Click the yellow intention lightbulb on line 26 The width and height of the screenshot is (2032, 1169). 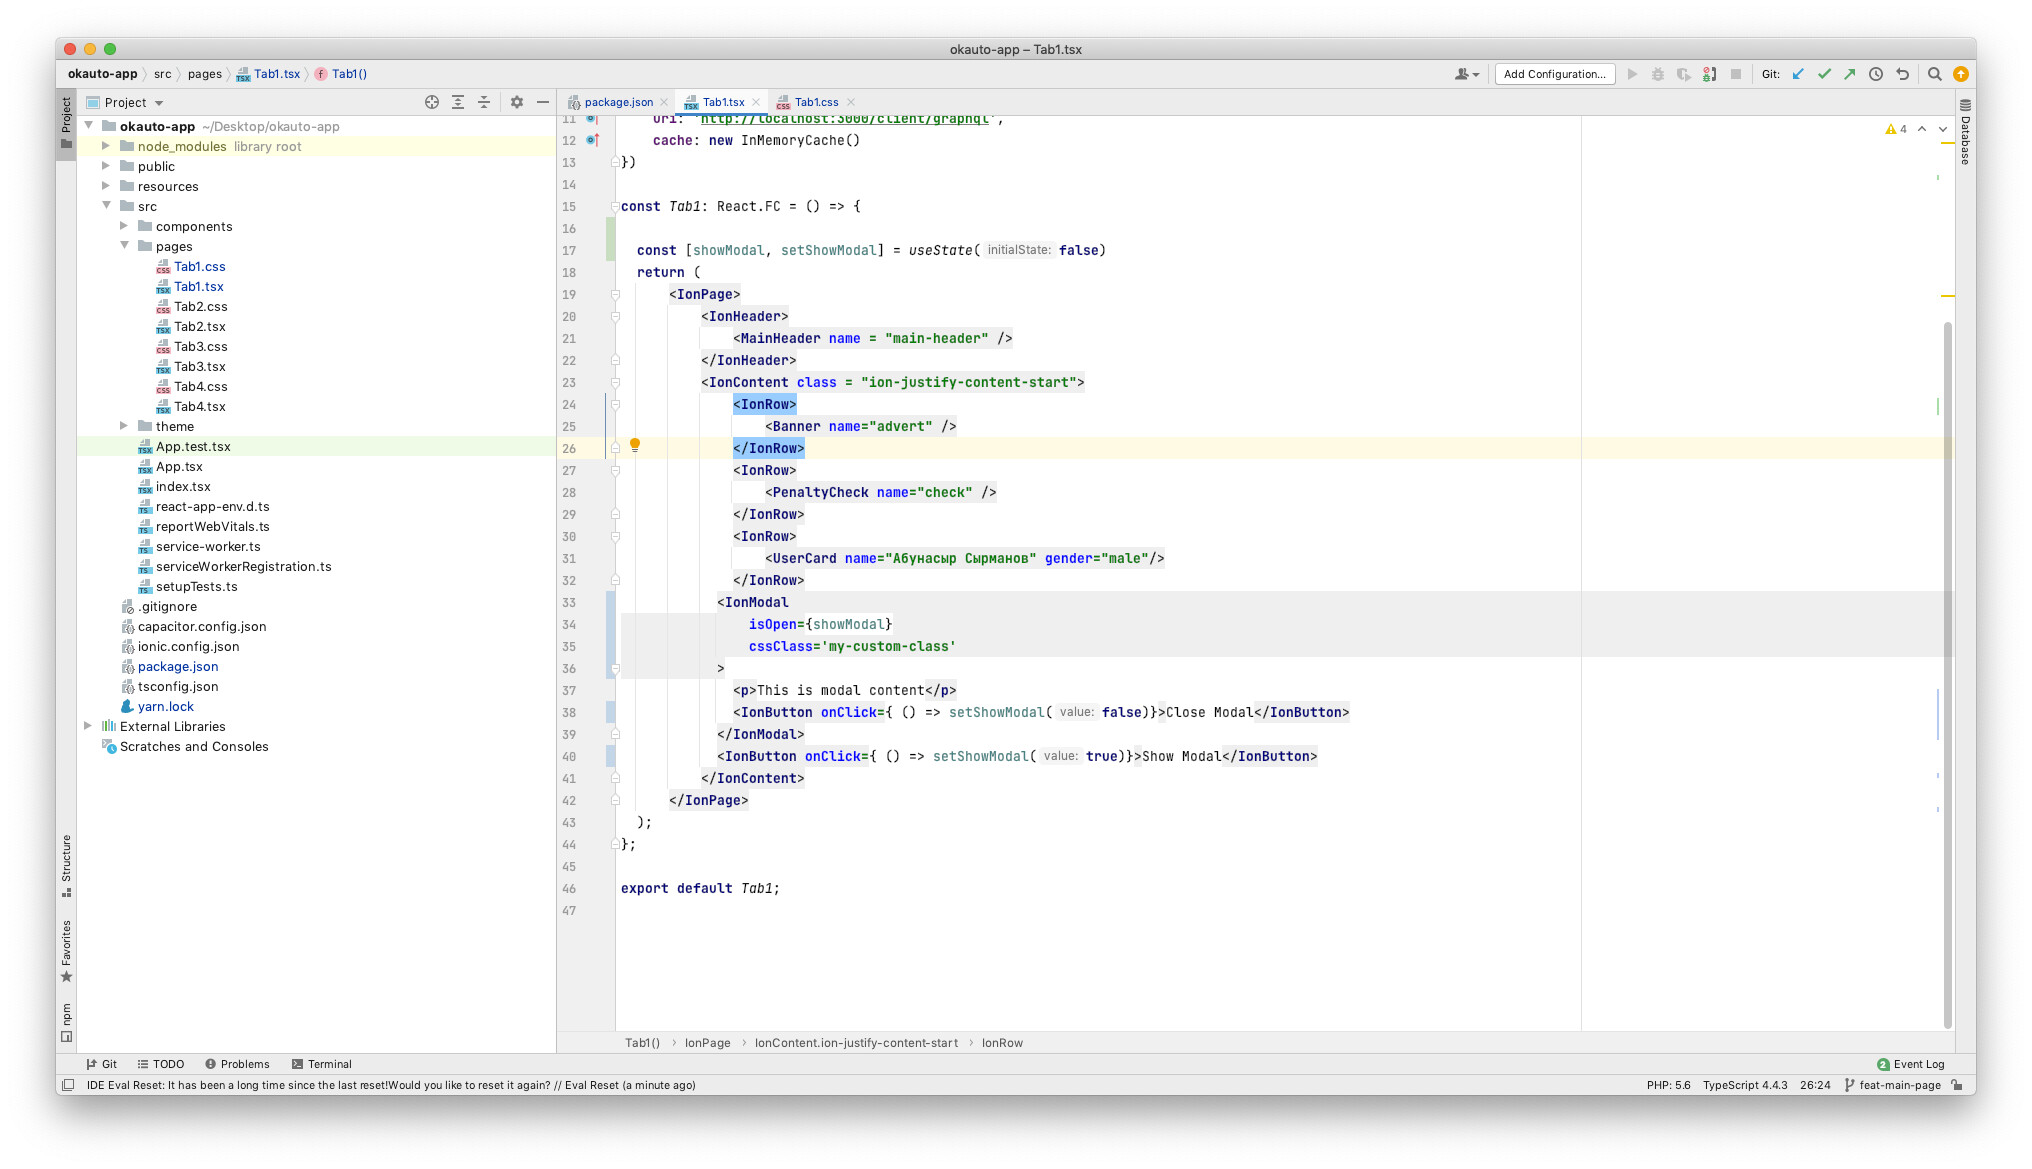(x=635, y=446)
